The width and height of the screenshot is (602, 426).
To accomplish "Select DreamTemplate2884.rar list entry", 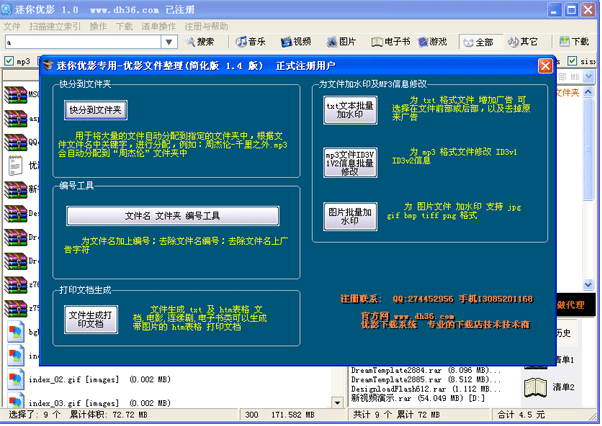I will coord(426,370).
